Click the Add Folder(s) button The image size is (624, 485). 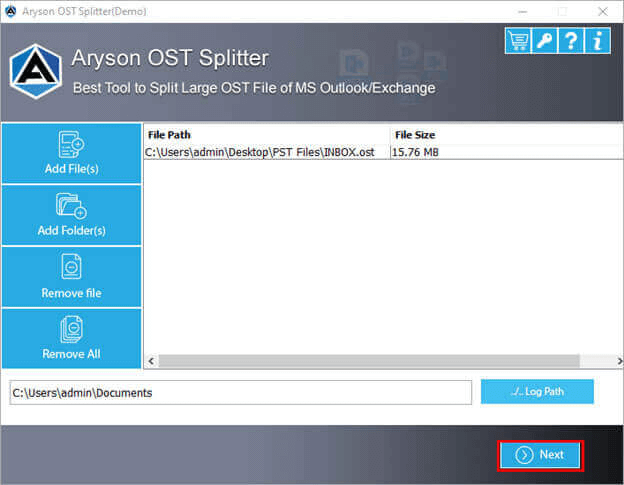coord(72,215)
